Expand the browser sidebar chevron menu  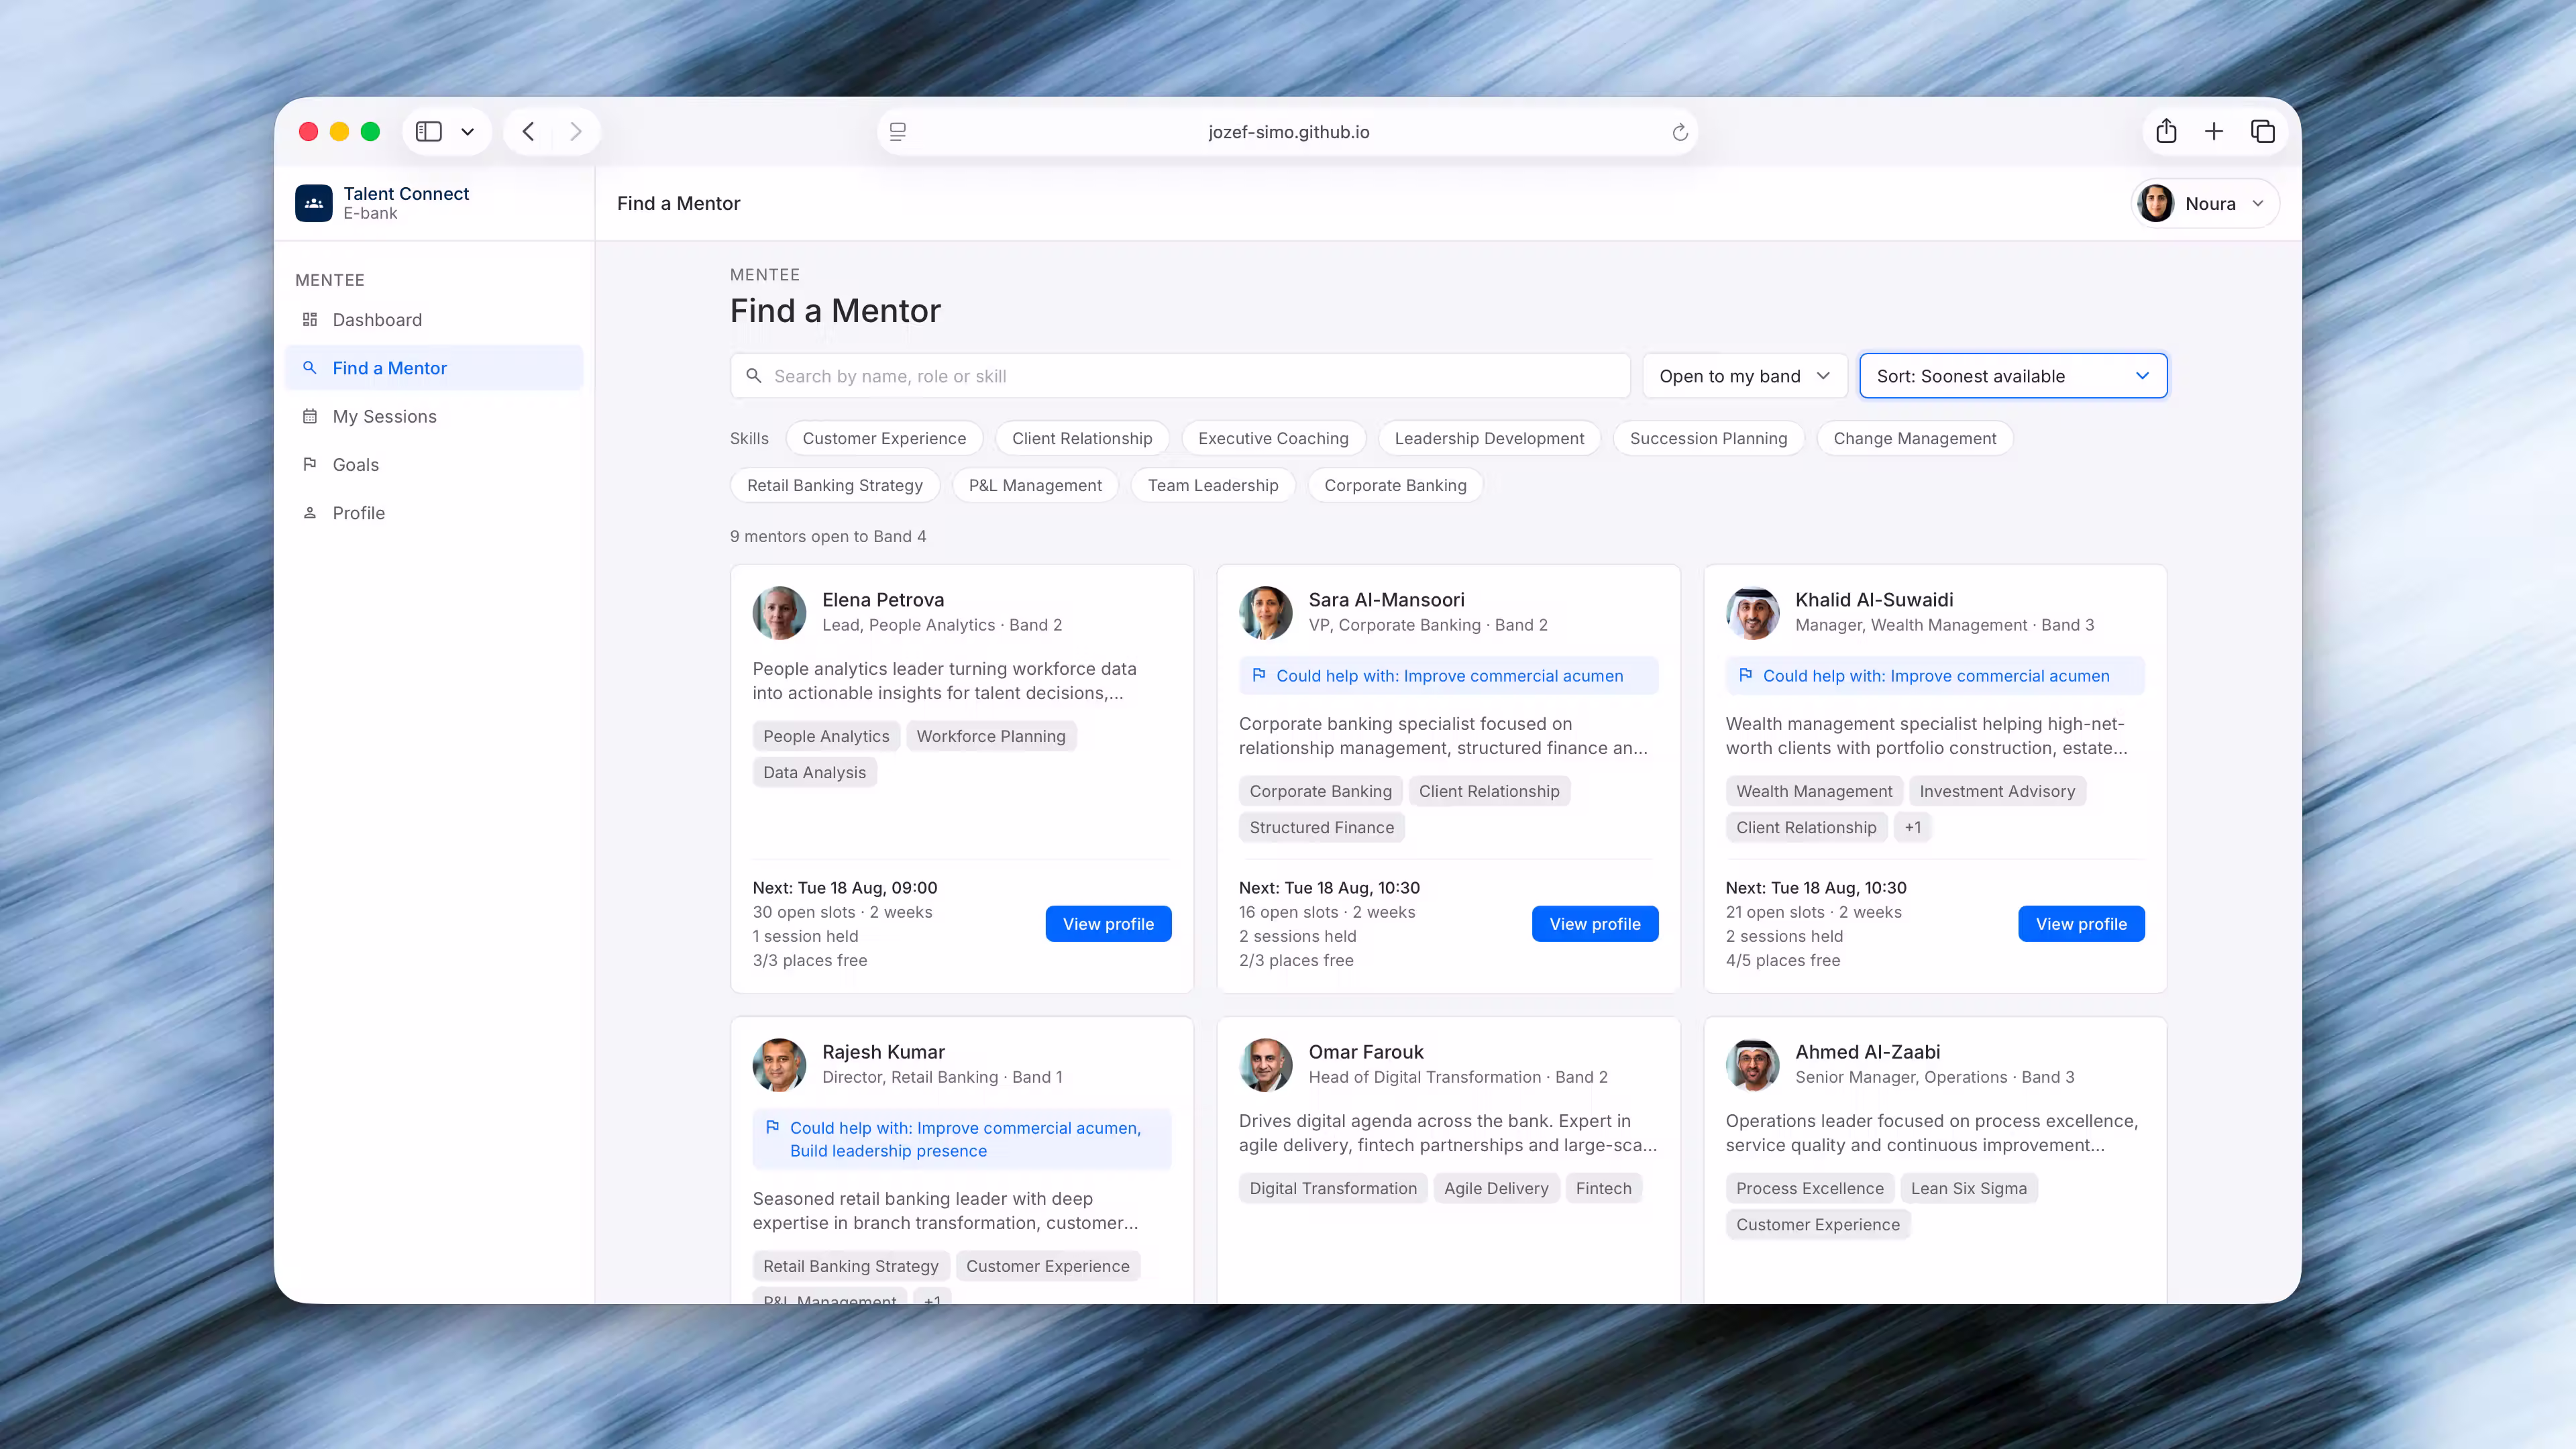point(467,132)
